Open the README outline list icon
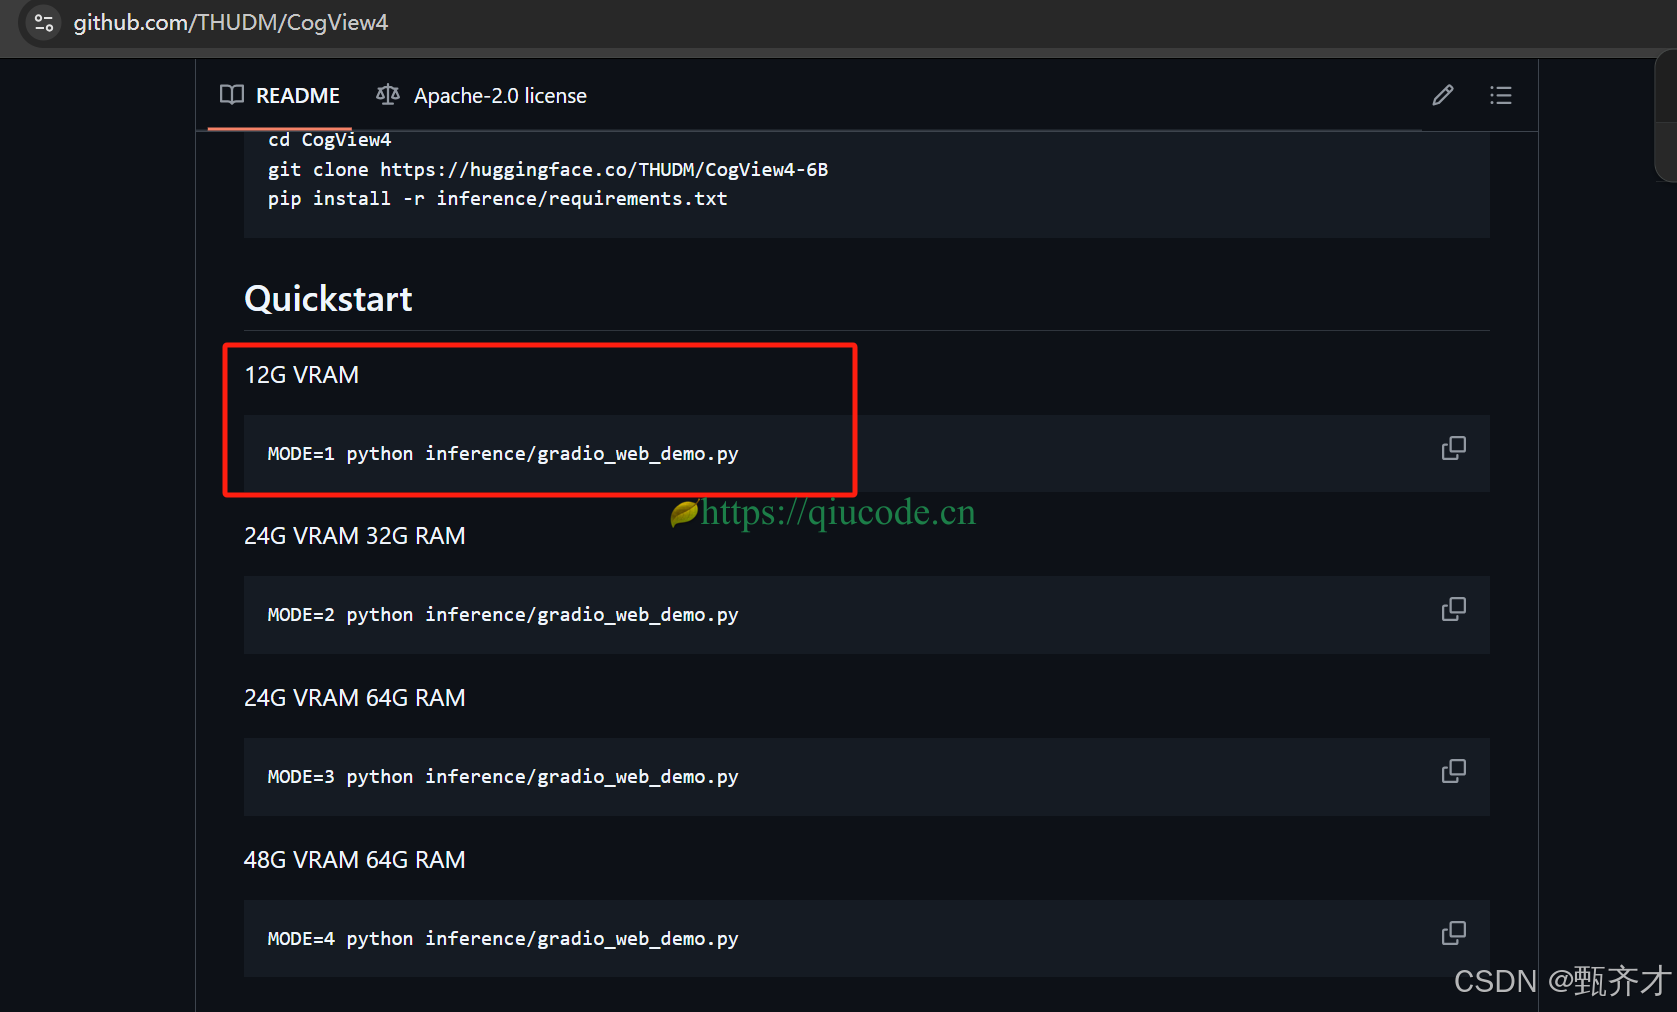Screen dimensions: 1677x1012 pos(1500,95)
